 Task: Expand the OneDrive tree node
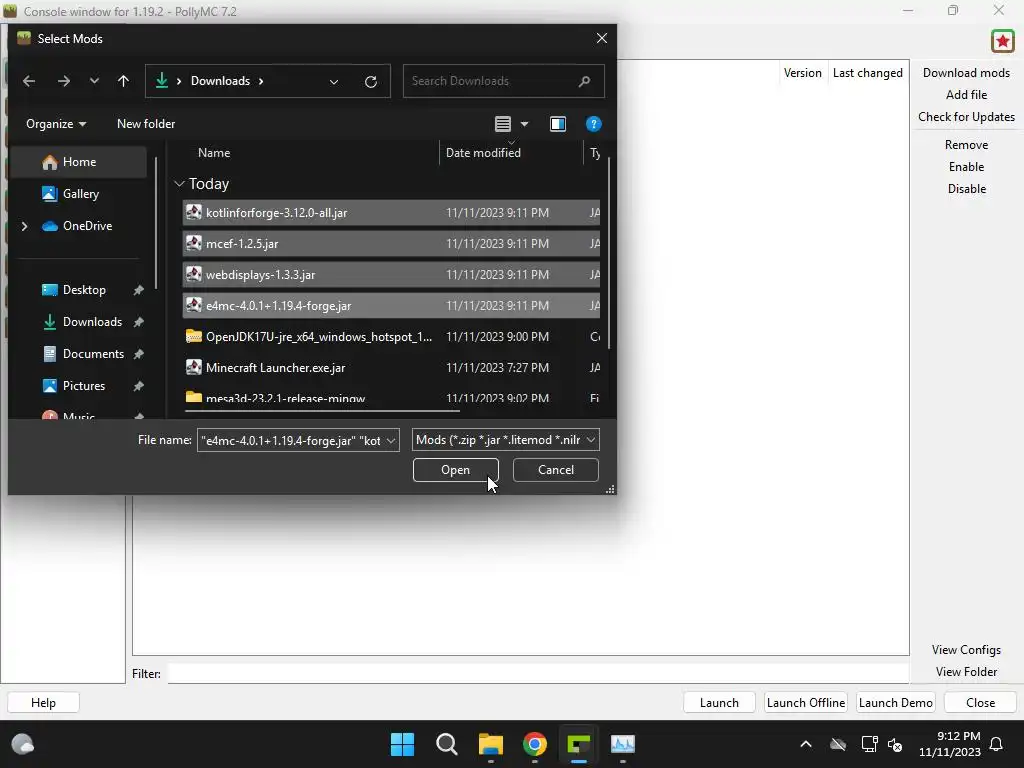[25, 226]
